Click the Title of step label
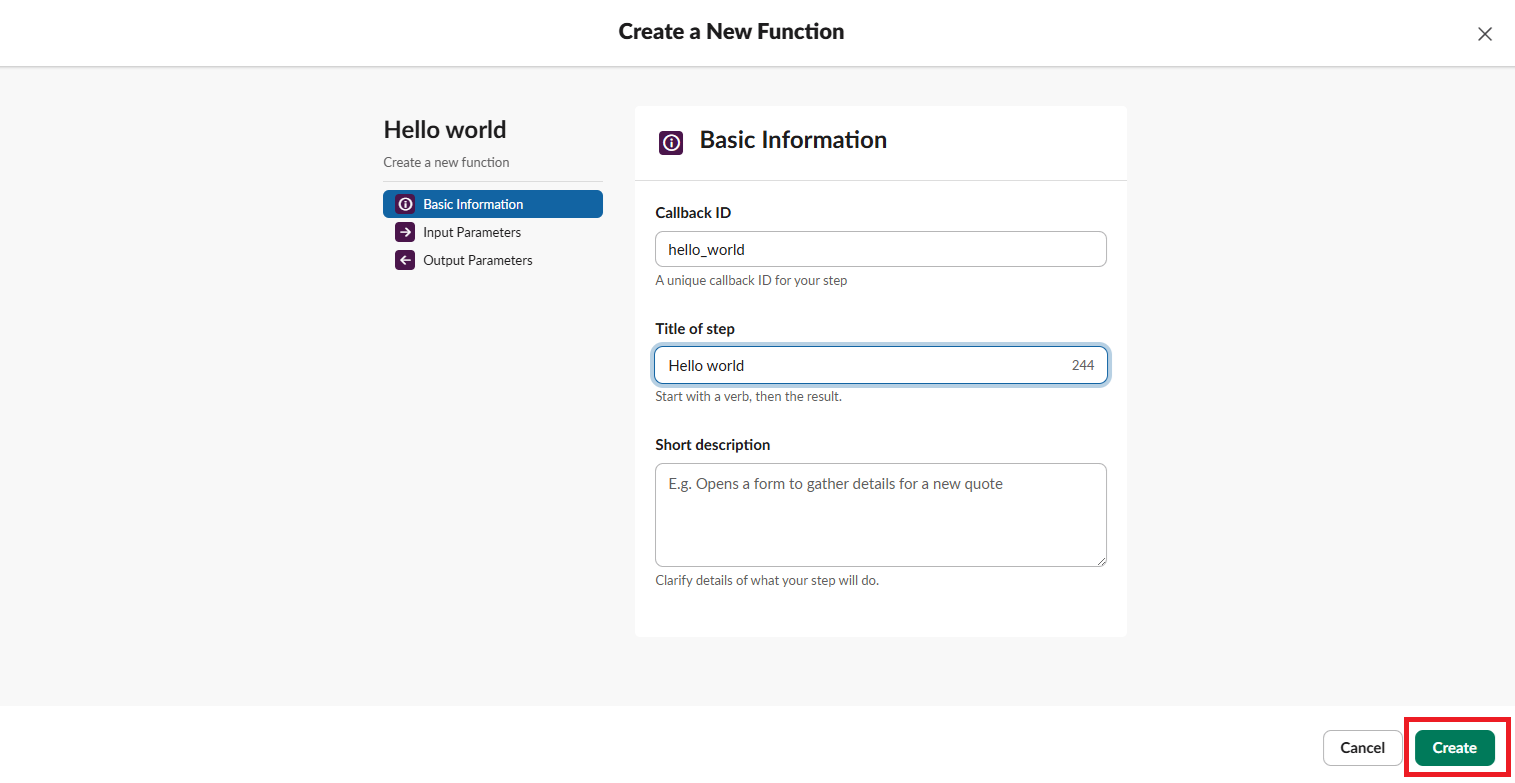This screenshot has height=783, width=1515. tap(695, 329)
